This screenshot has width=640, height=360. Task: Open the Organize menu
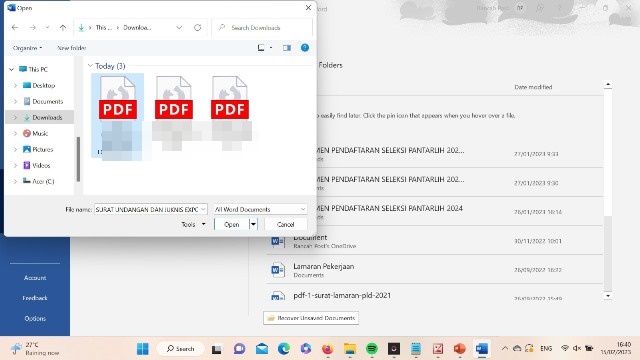click(x=27, y=48)
